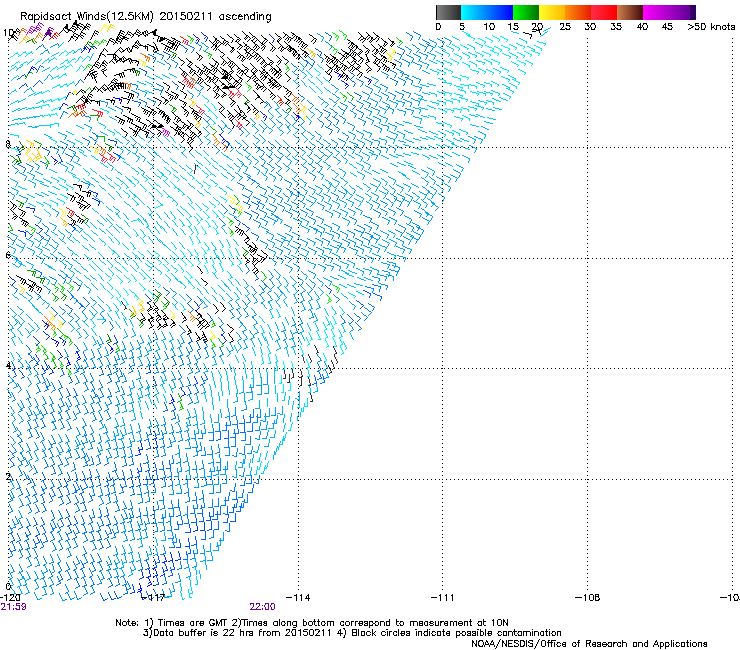The width and height of the screenshot is (740, 650).
Task: Click the '-117' longitude axis label
Action: (154, 598)
